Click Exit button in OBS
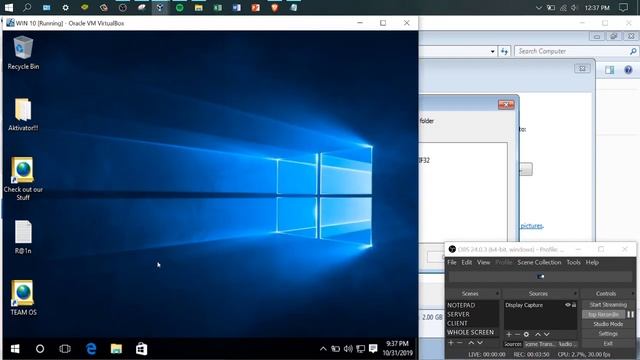640x360 pixels. (608, 344)
